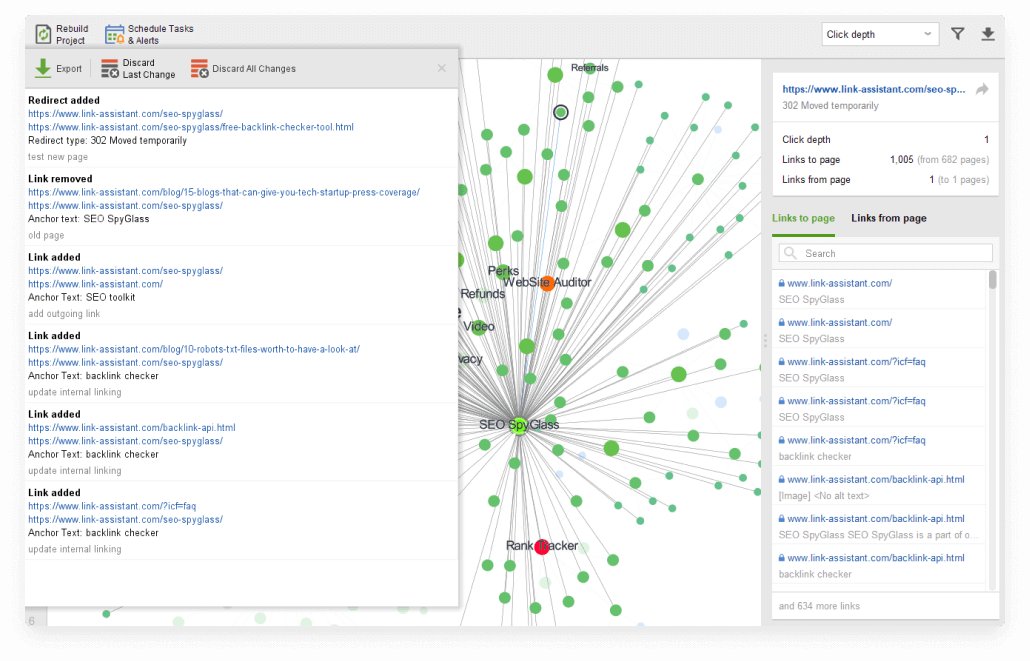Click the free-backlink-checker-tool.html redirect link
This screenshot has height=661, width=1030.
(190, 127)
